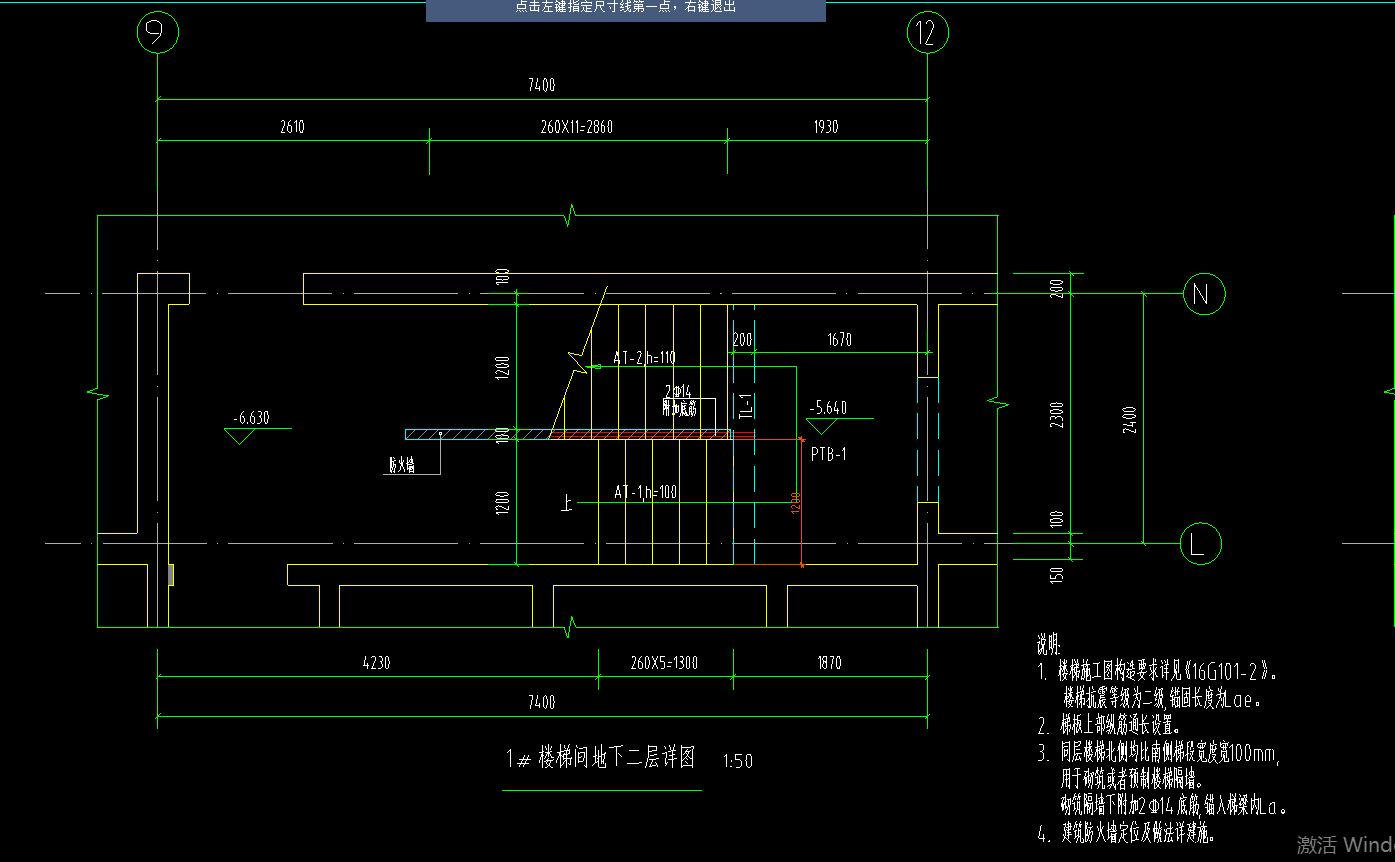
Task: Click the 1670 dimension text
Action: click(x=839, y=340)
